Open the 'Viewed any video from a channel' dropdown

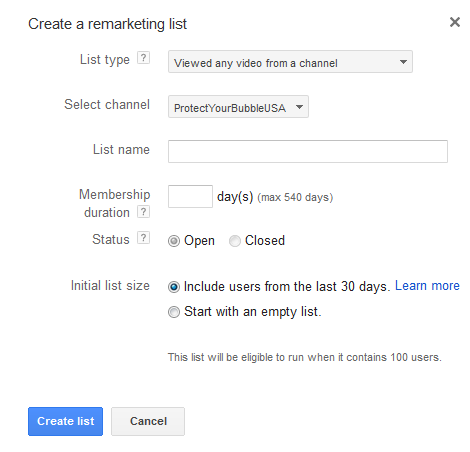290,62
